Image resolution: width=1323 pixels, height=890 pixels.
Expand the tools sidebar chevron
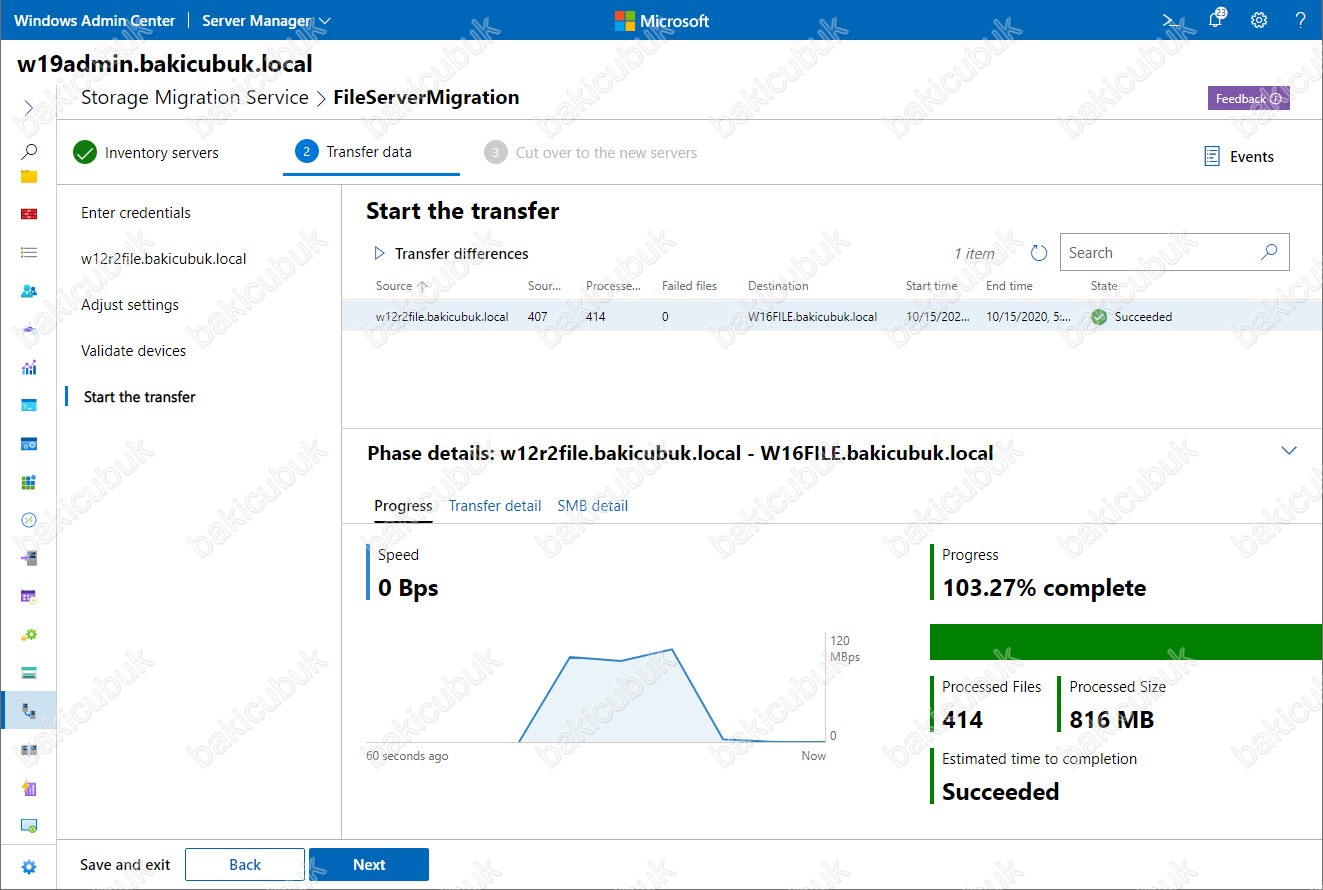coord(28,107)
